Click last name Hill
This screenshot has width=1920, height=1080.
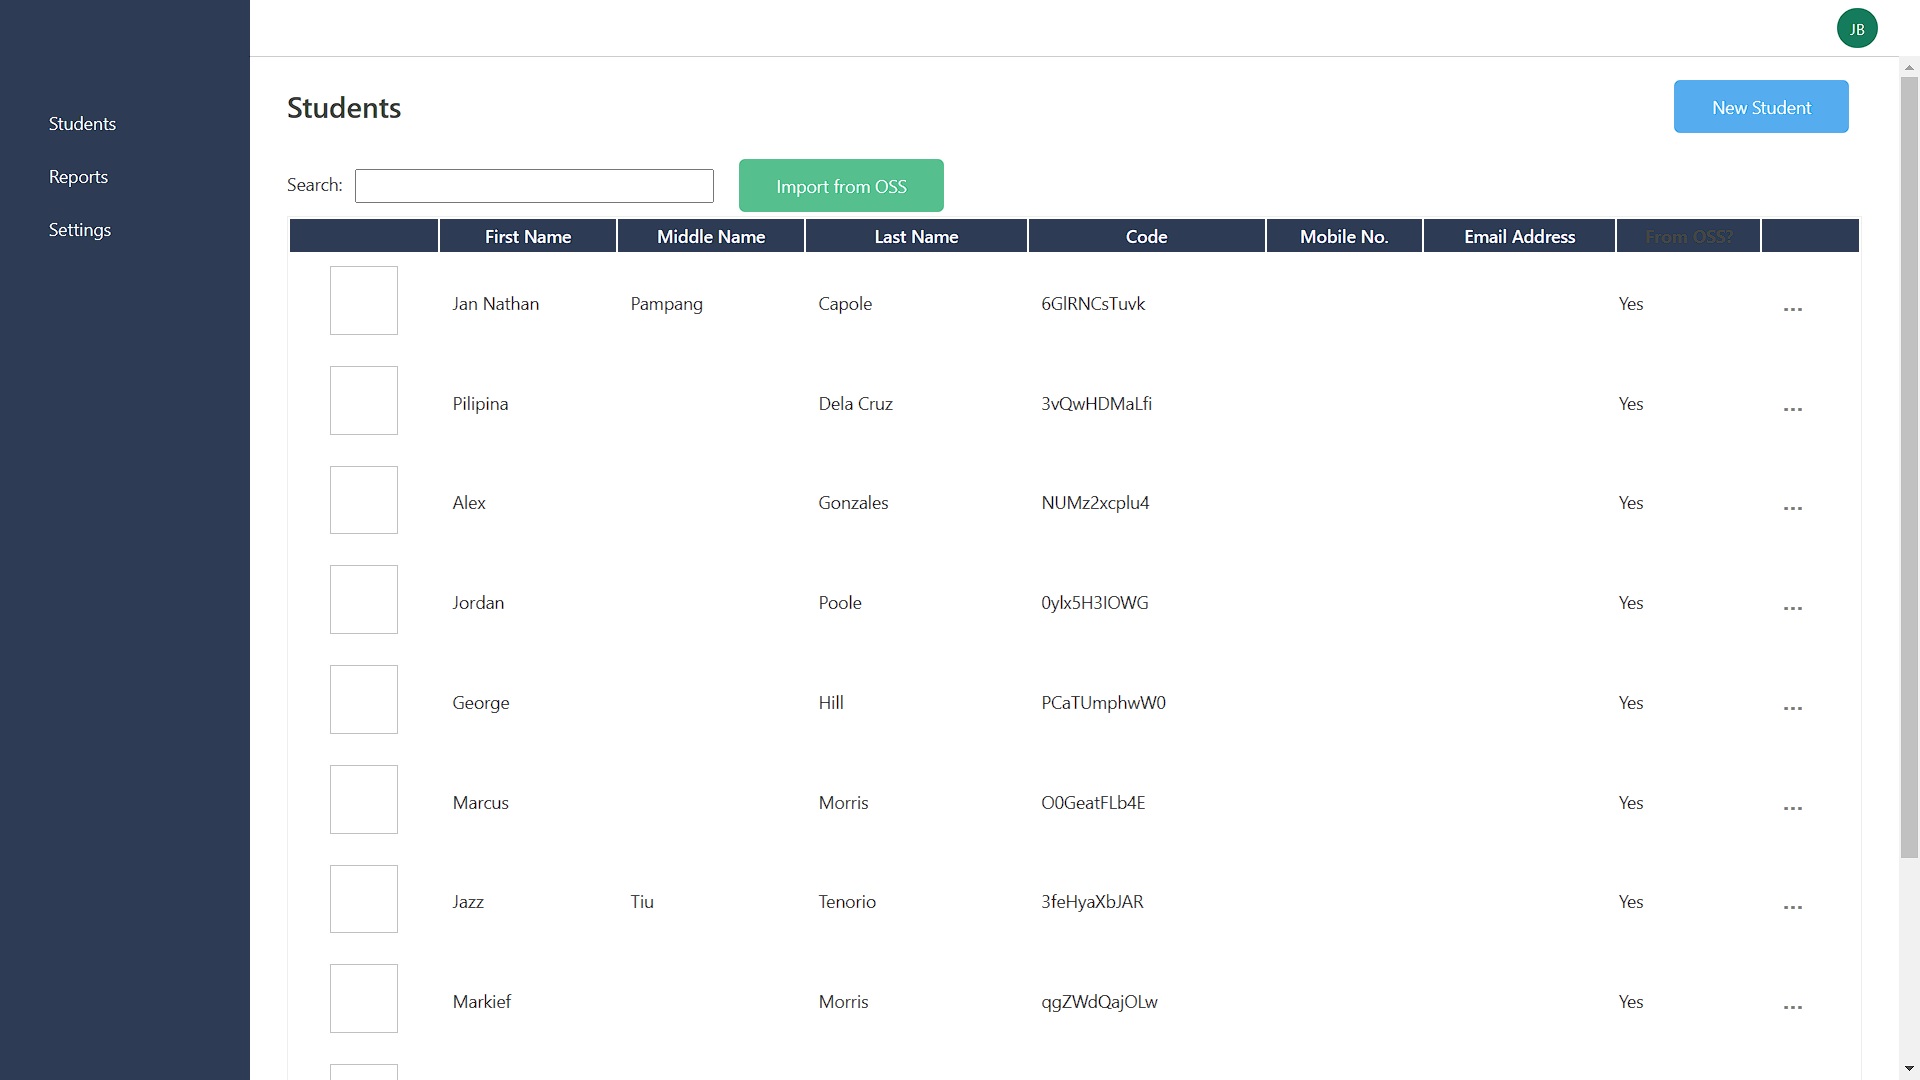tap(831, 703)
